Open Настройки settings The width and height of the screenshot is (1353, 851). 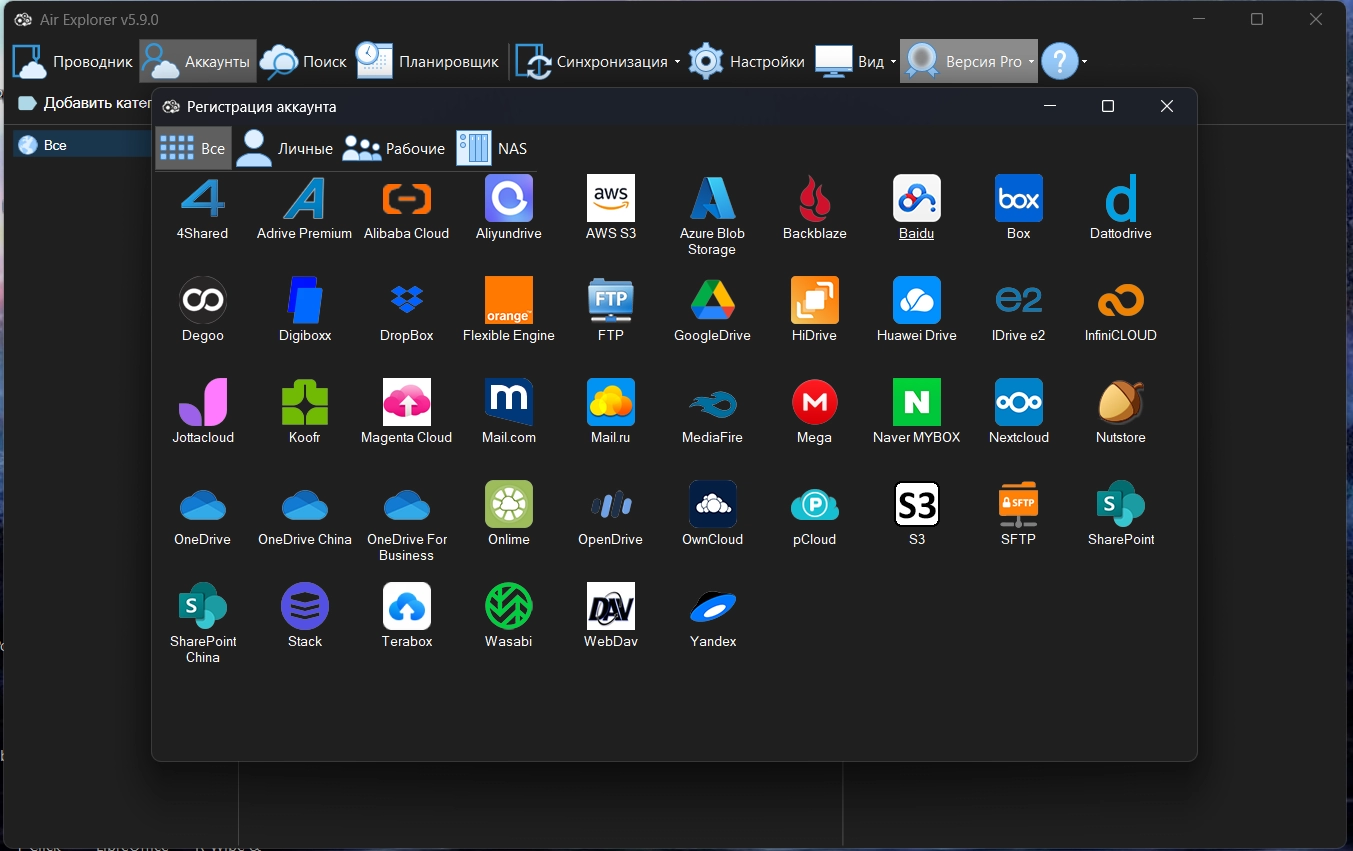[747, 62]
